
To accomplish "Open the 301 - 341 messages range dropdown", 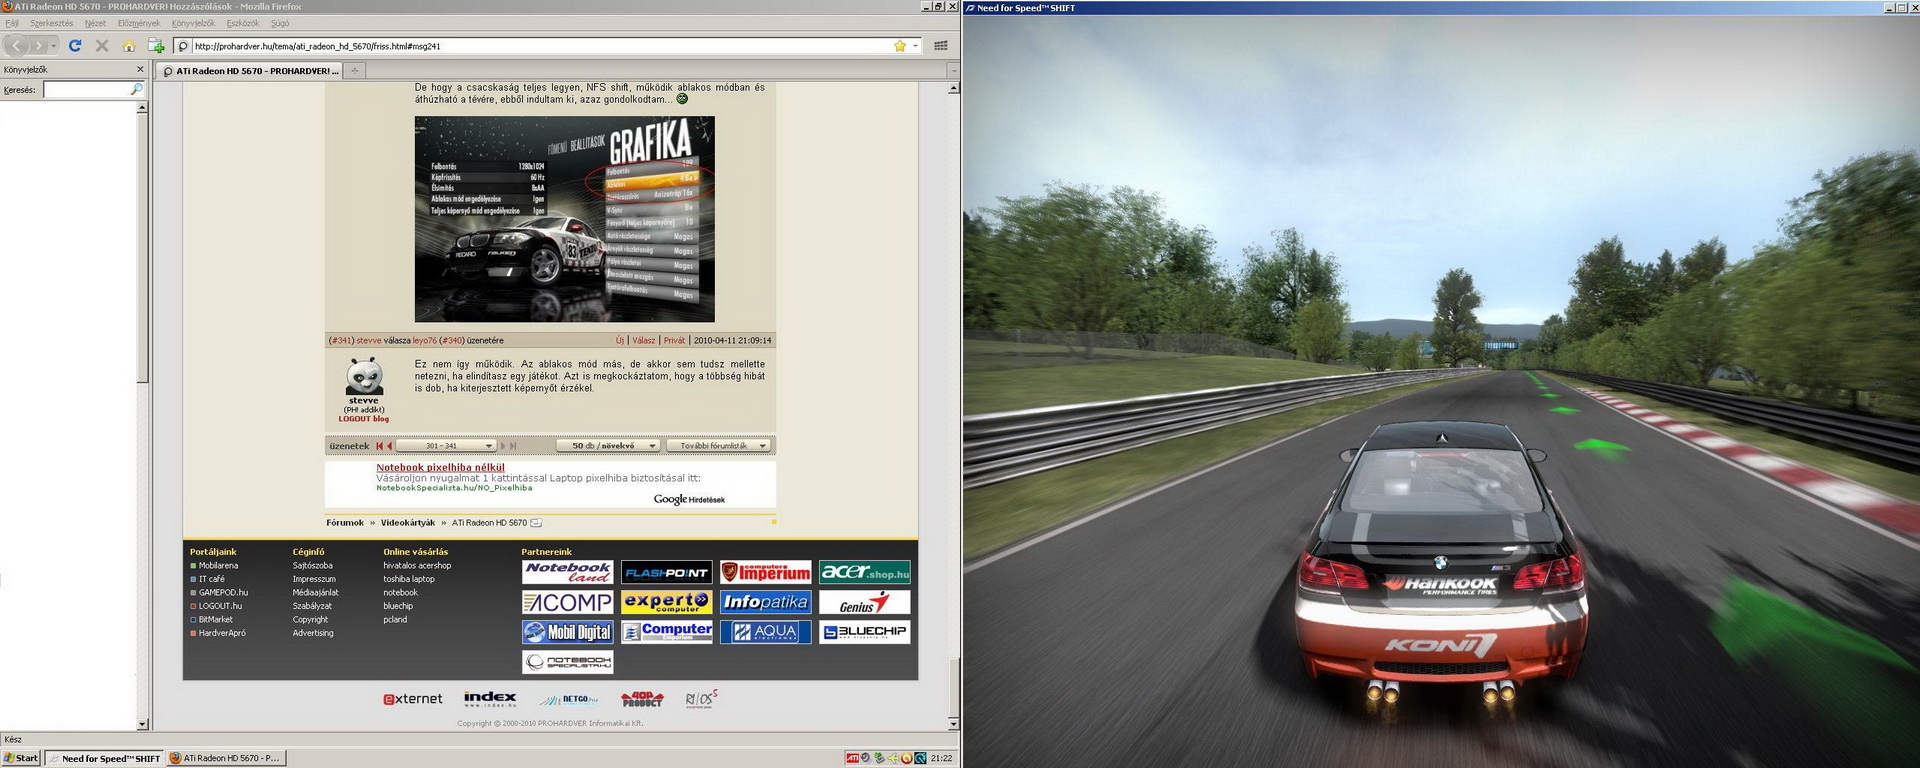I will 446,446.
